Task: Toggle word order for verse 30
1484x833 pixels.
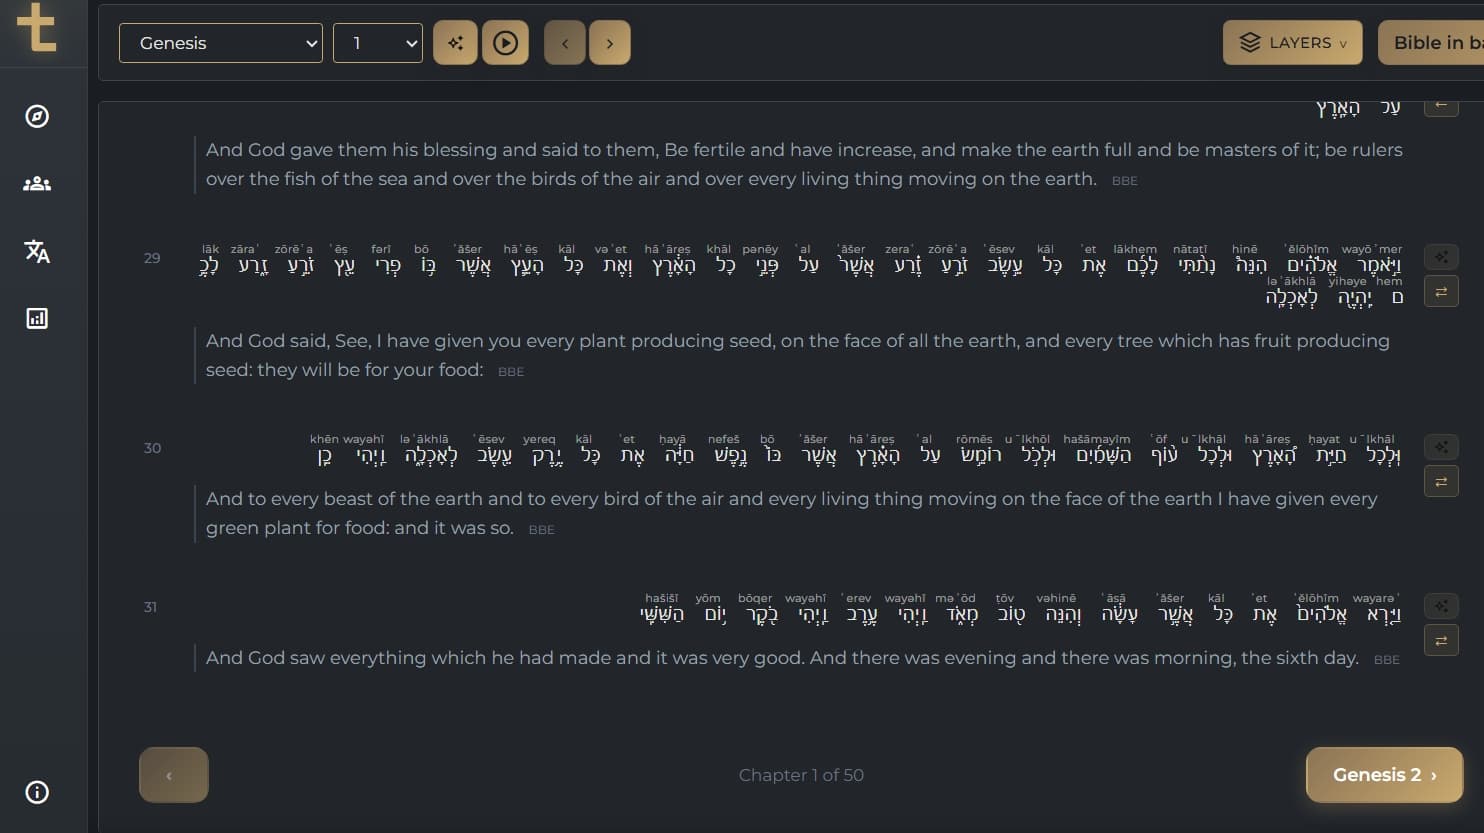Action: (x=1441, y=481)
